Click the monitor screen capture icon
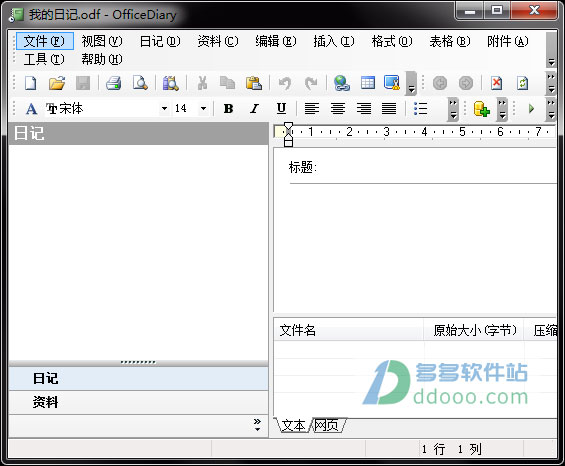The width and height of the screenshot is (565, 466). coord(392,83)
